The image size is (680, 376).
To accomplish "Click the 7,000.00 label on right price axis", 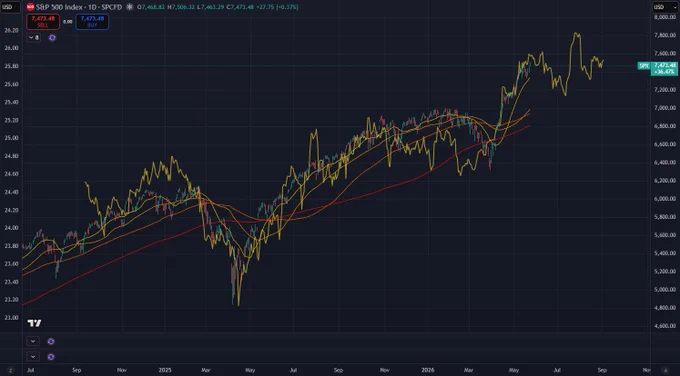I will [x=665, y=108].
